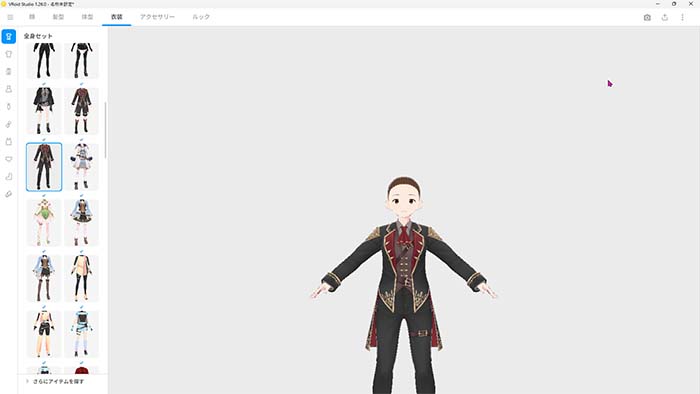Select the Tops (shirt) category icon
This screenshot has width=700, height=394.
[x=8, y=54]
